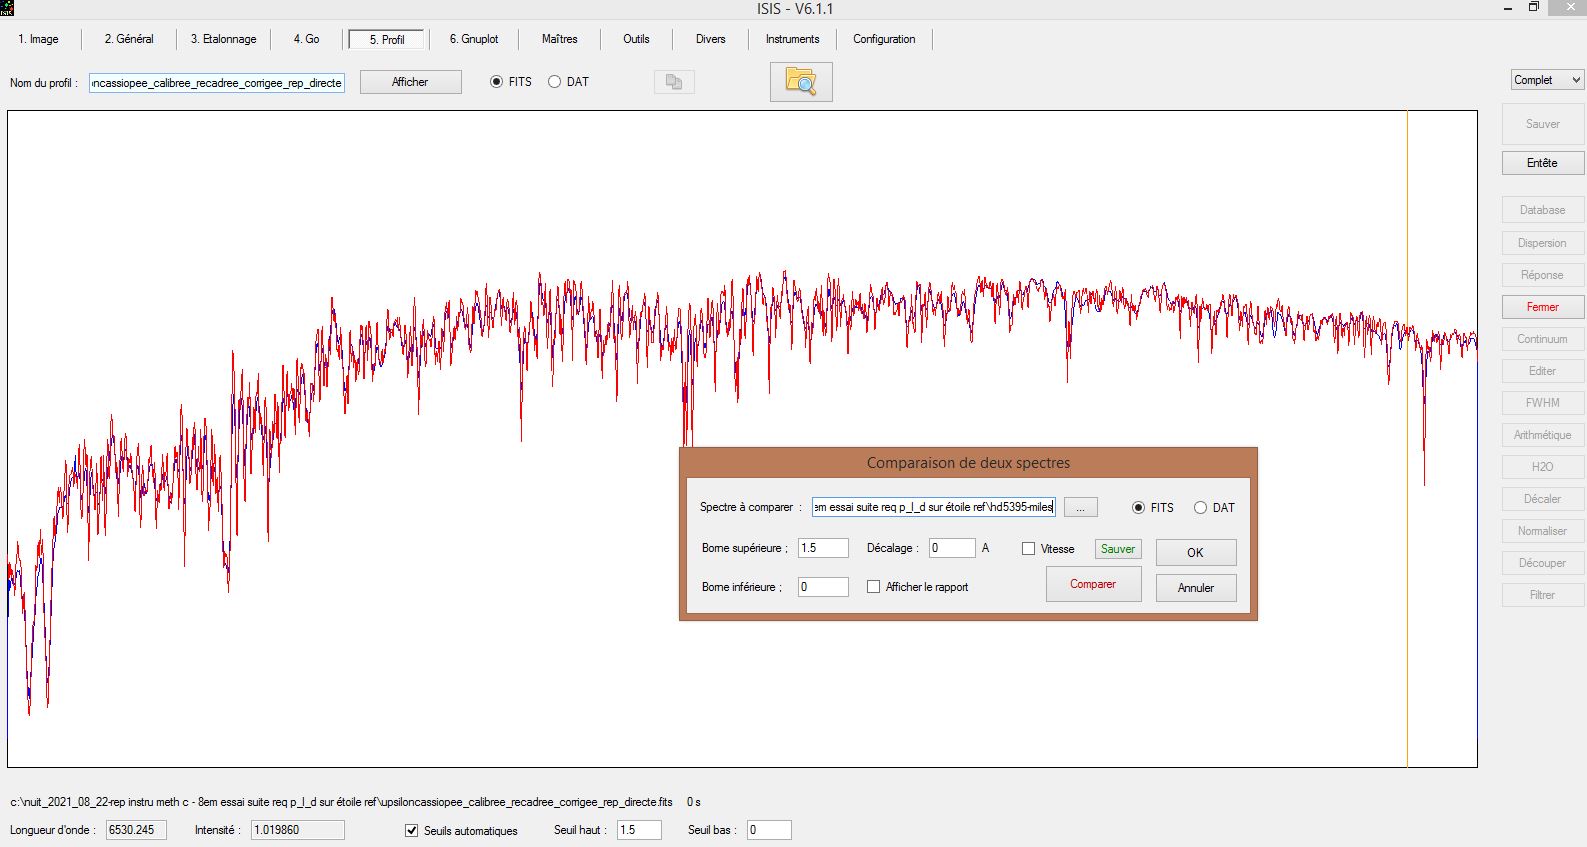The width and height of the screenshot is (1587, 847).
Task: Browse for spectrum file with ellipsis button
Action: (x=1080, y=507)
